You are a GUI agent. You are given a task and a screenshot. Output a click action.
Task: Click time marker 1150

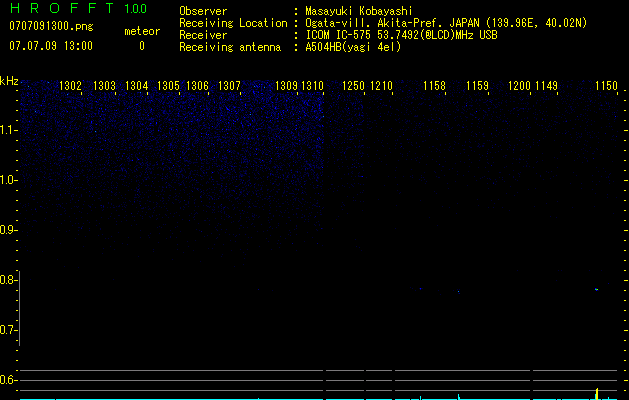pyautogui.click(x=606, y=86)
